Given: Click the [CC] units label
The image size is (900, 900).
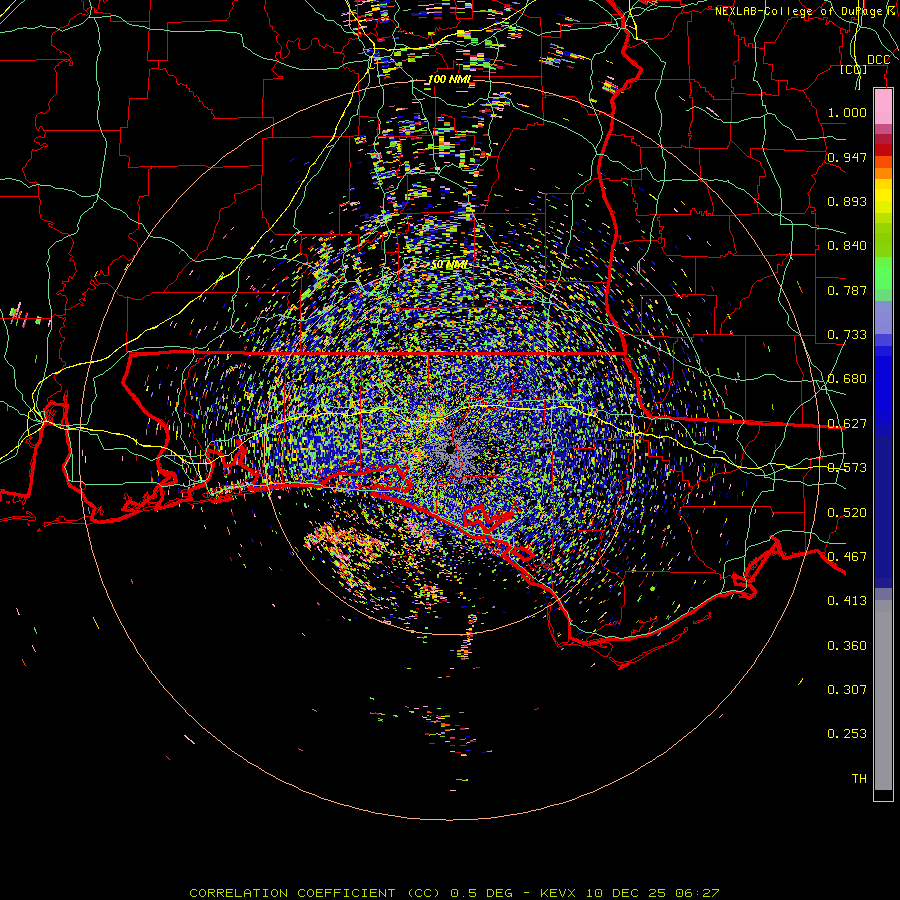Looking at the screenshot, I should [x=854, y=70].
